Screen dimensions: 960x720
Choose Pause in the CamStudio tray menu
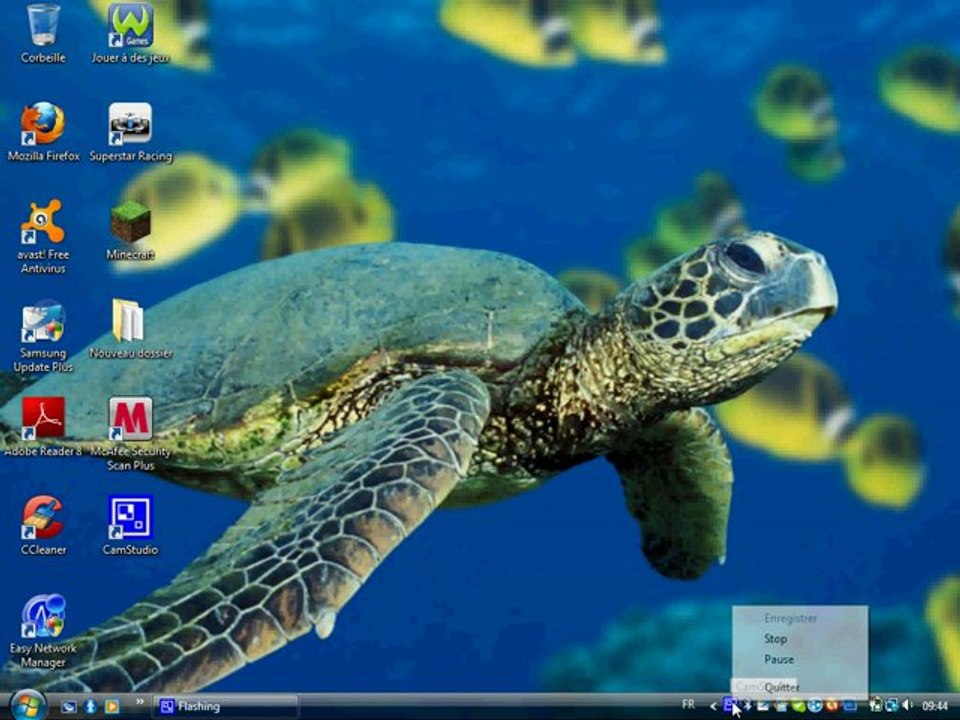(x=800, y=659)
